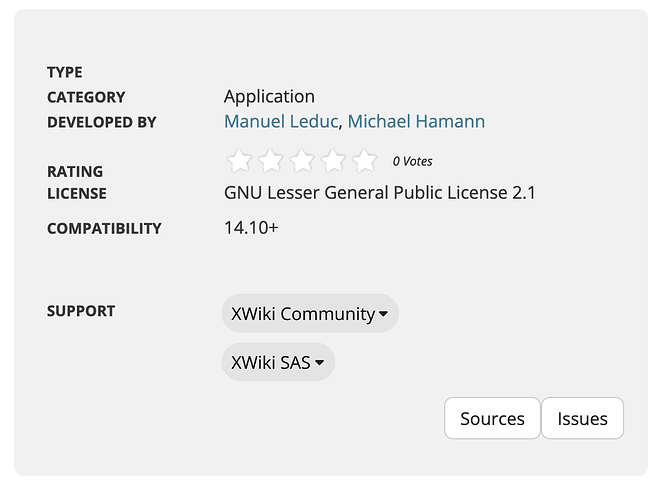This screenshot has width=662, height=500.
Task: Give a five-star rating
Action: pos(364,160)
